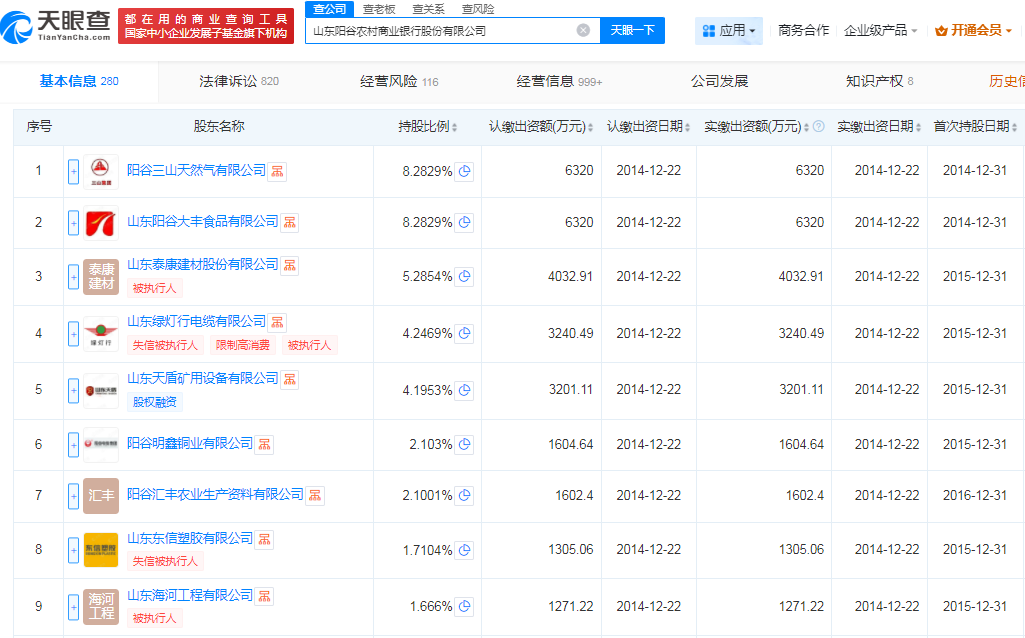Click pie chart icon beside 1.666% shareholding

pyautogui.click(x=464, y=607)
